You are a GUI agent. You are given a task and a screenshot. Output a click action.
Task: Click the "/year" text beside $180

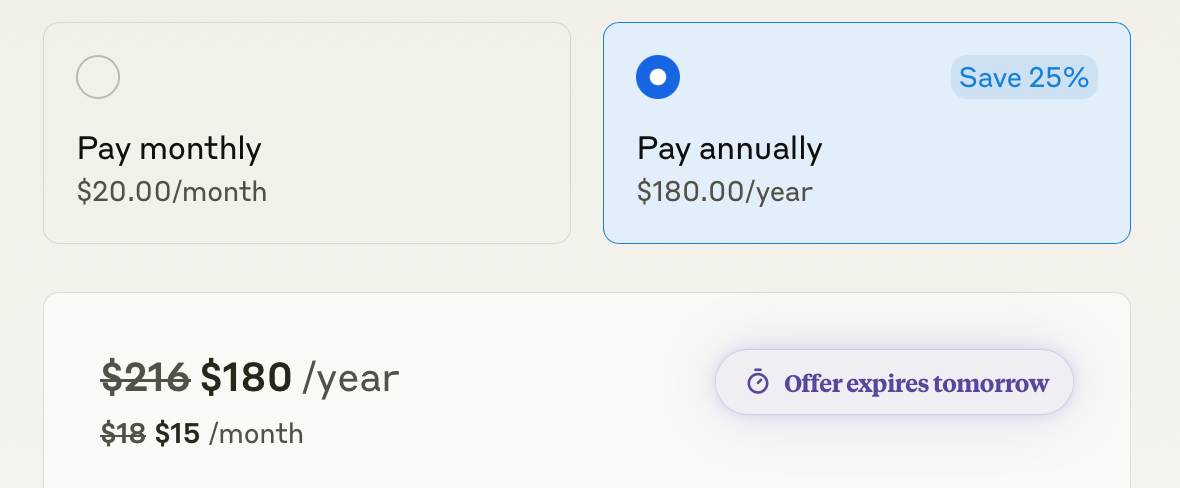[x=351, y=378]
